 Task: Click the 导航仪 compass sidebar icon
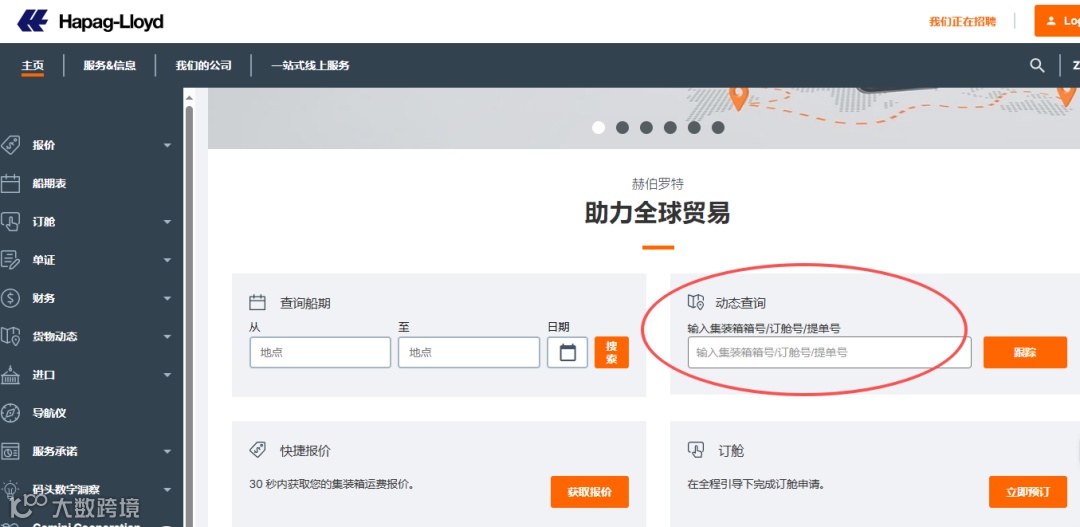click(x=10, y=413)
